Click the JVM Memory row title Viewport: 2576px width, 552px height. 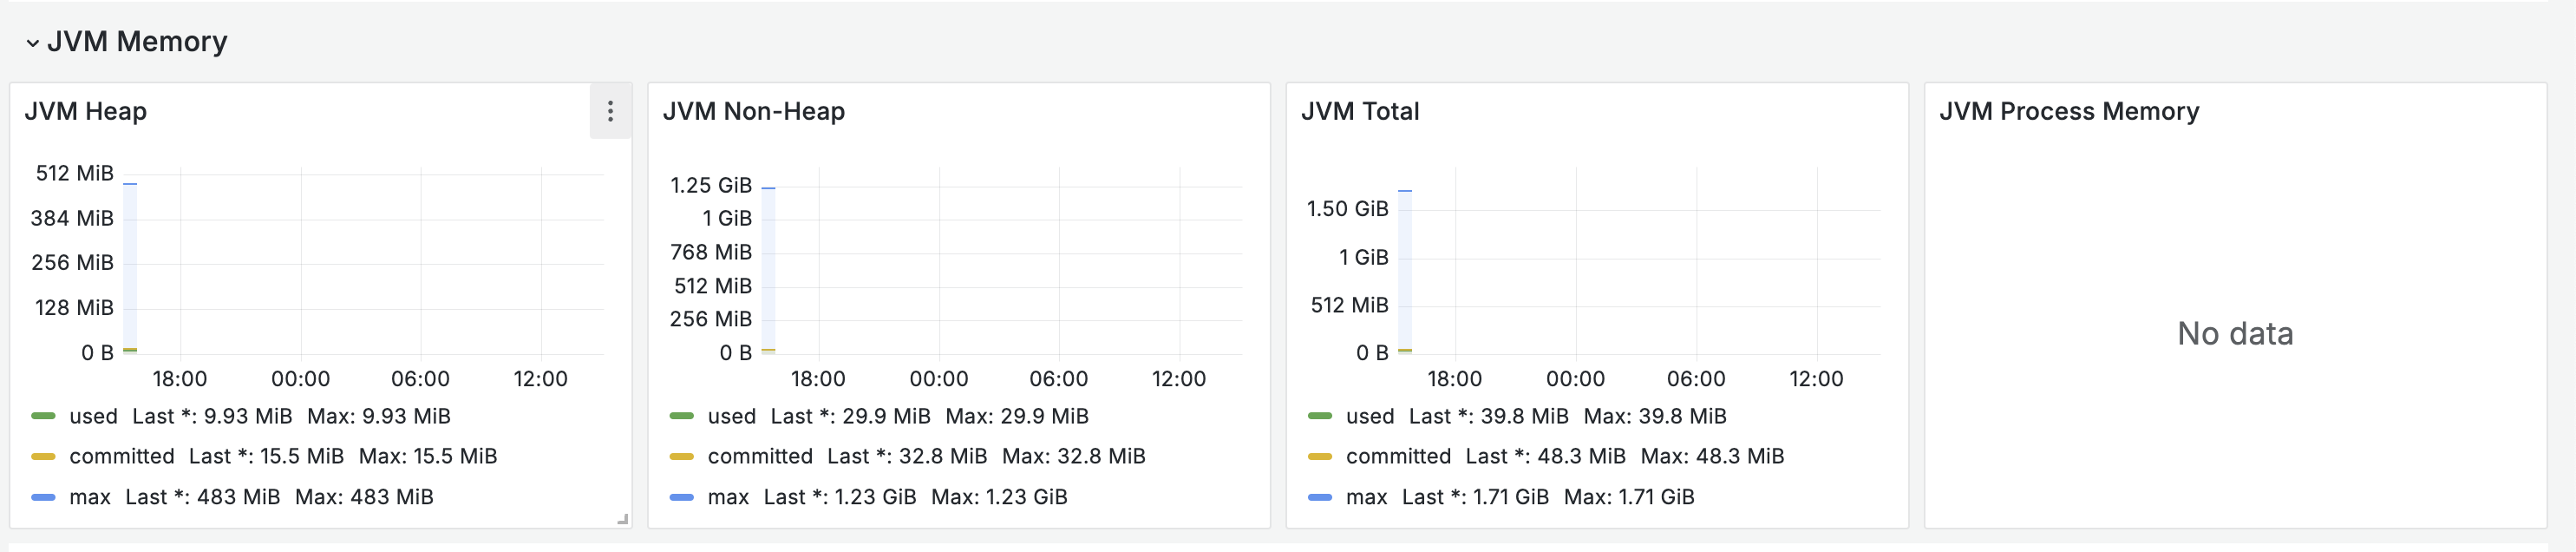[x=137, y=41]
